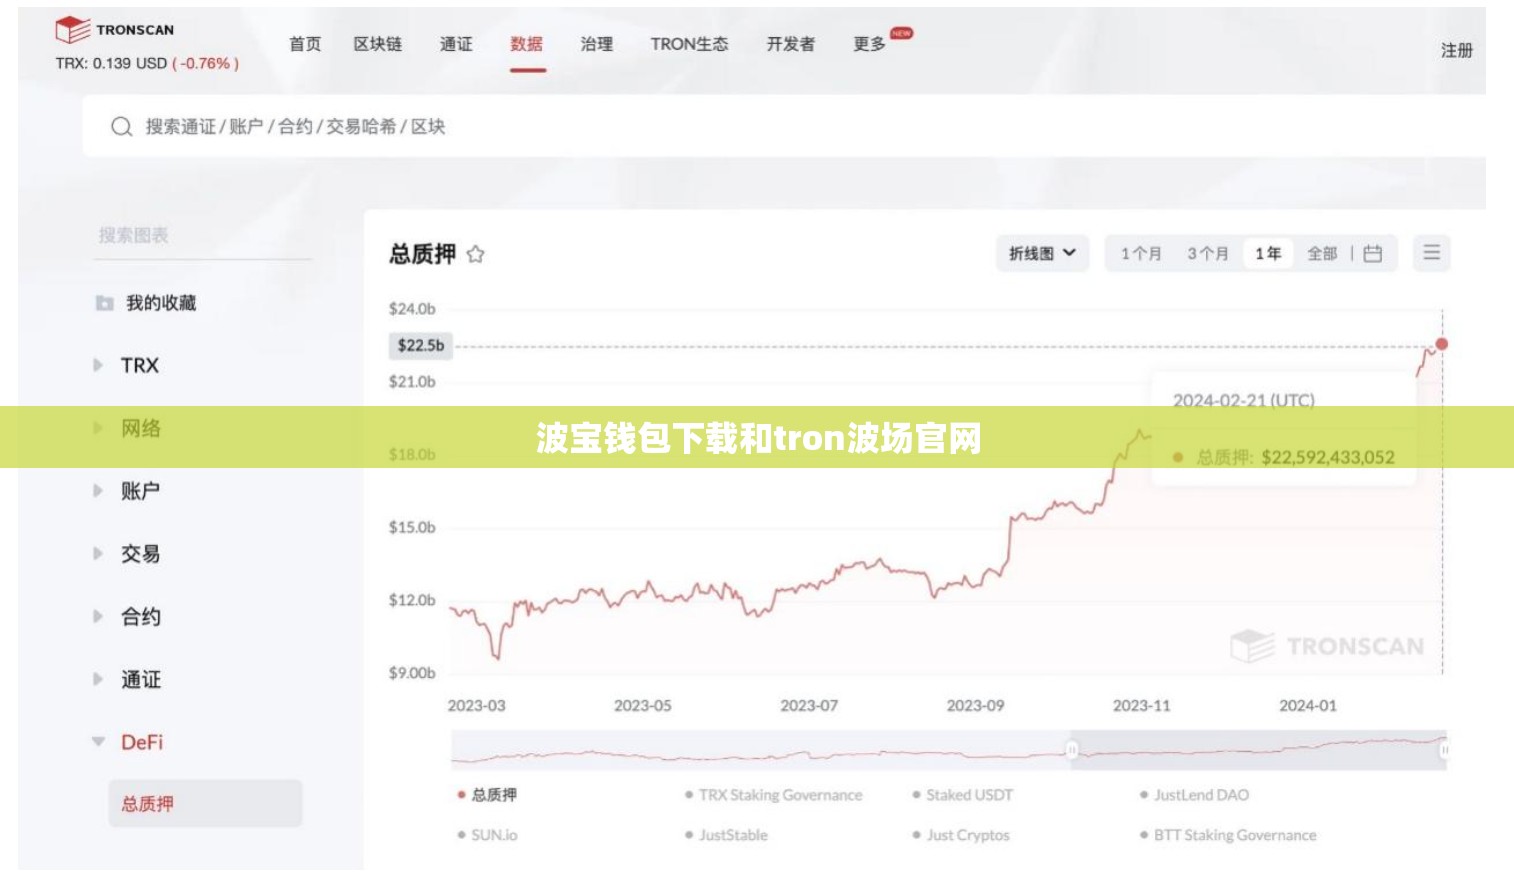Open the 开发者 menu
Viewport: 1514px width, 874px height.
(791, 44)
